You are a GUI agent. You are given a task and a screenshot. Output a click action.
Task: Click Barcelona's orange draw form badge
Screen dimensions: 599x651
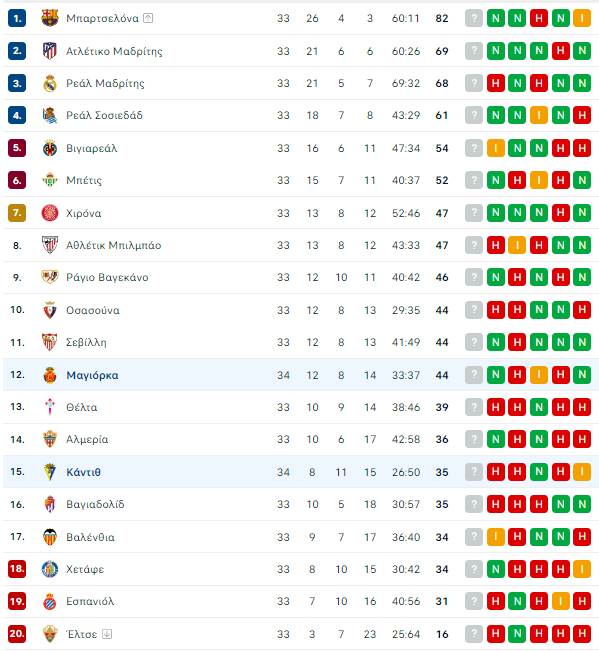[x=582, y=18]
